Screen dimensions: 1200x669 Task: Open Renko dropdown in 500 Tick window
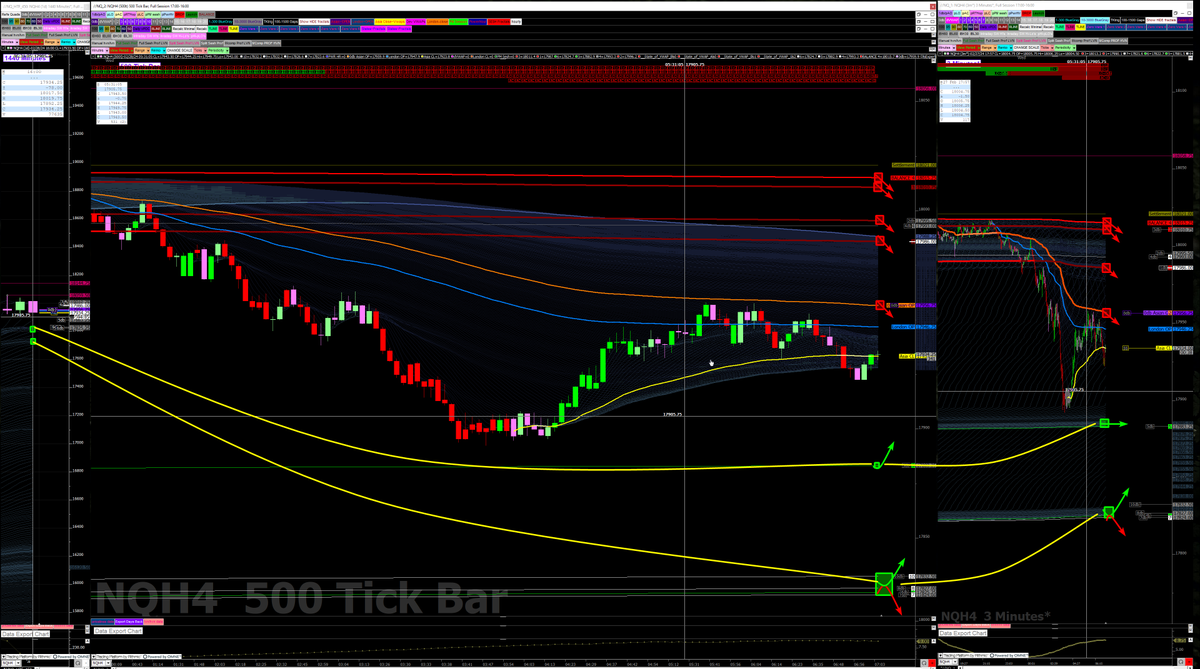(x=158, y=51)
